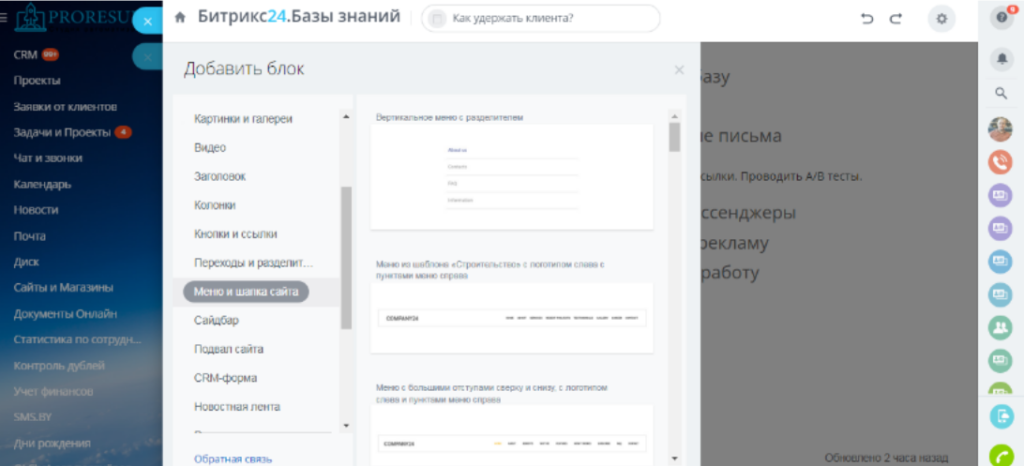Add the vertical menu with separator block
The height and width of the screenshot is (466, 1024).
[x=512, y=176]
